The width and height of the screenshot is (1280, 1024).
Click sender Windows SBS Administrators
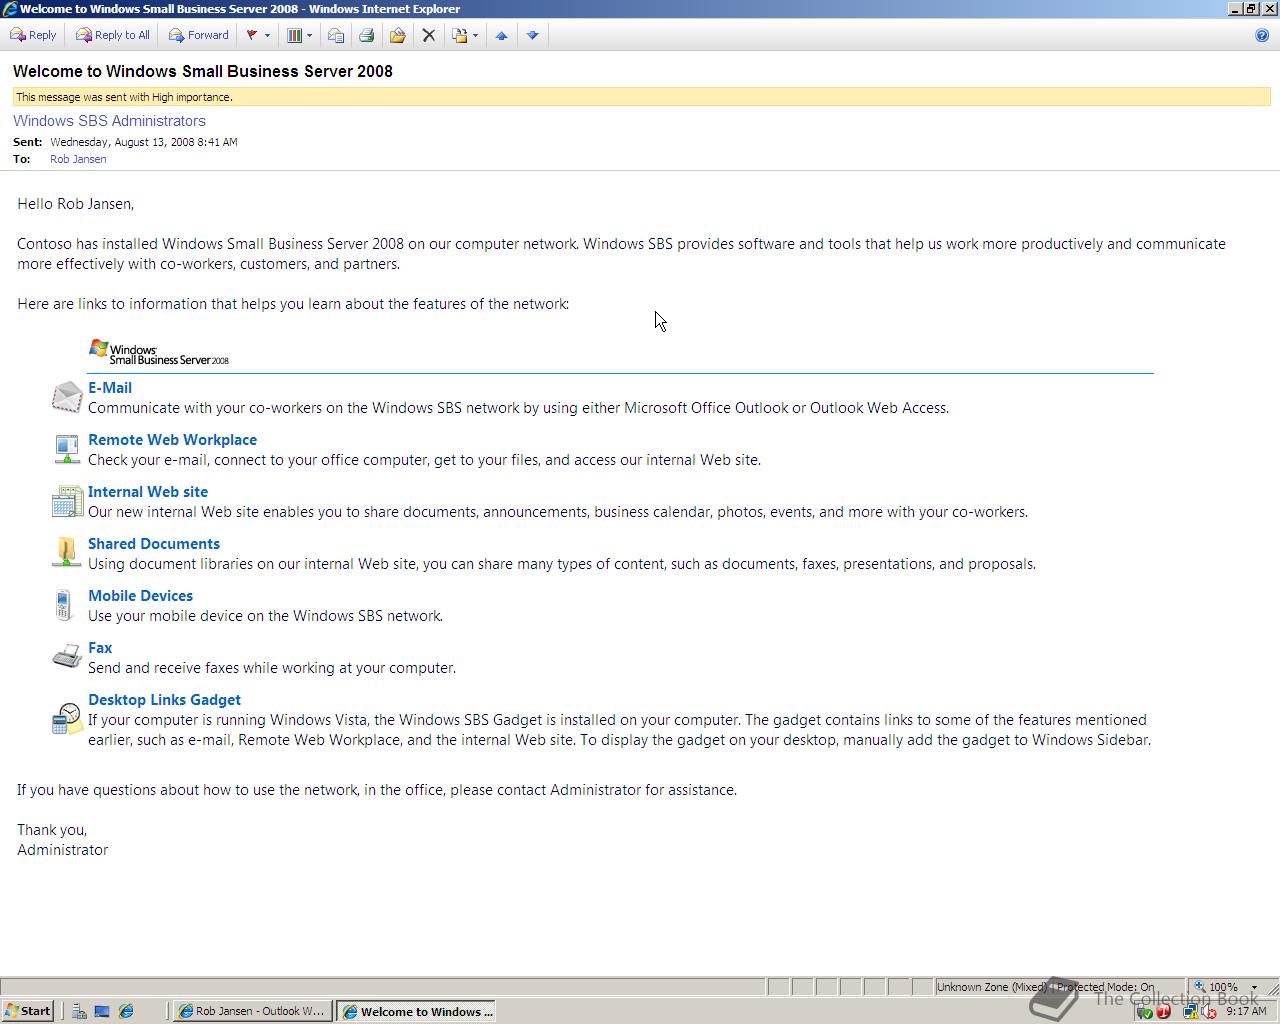tap(109, 121)
